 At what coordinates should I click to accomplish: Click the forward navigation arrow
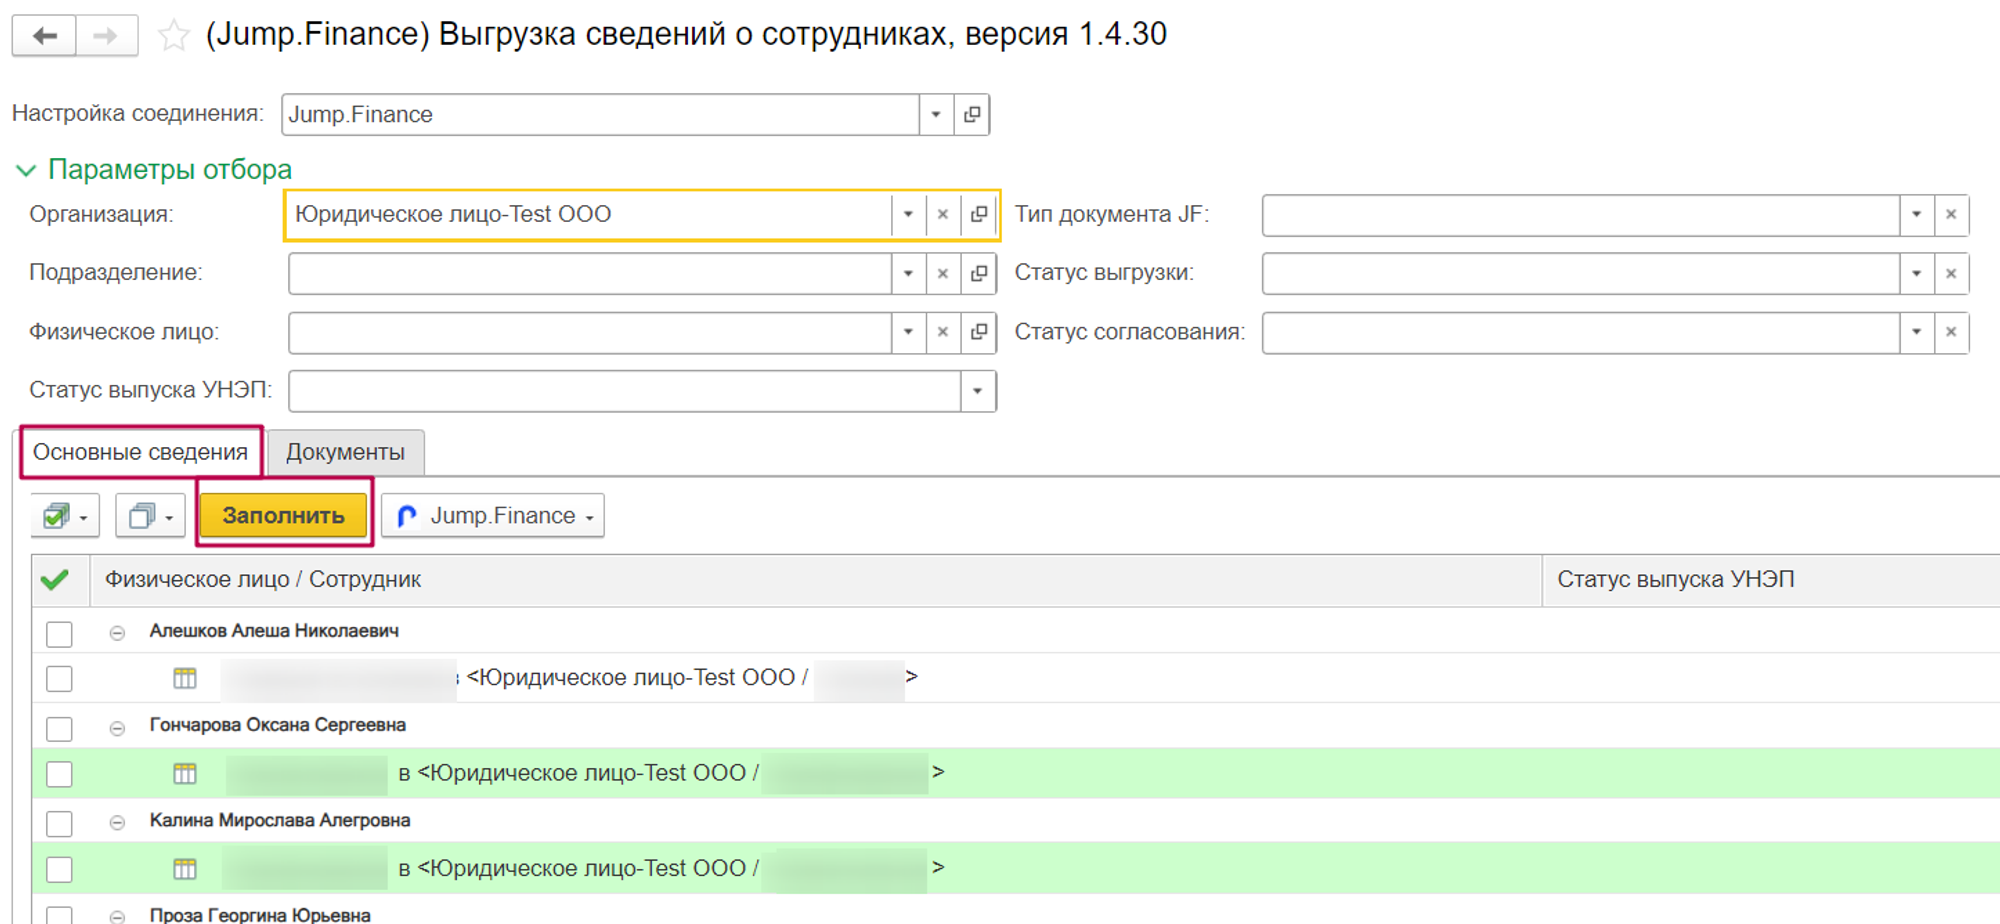click(106, 37)
